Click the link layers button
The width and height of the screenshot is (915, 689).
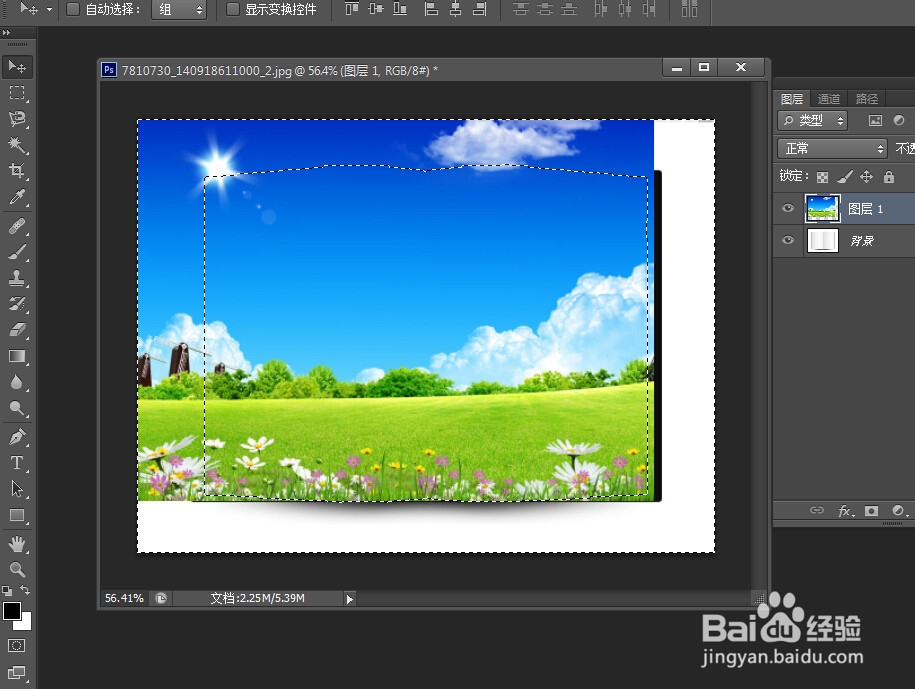[817, 510]
